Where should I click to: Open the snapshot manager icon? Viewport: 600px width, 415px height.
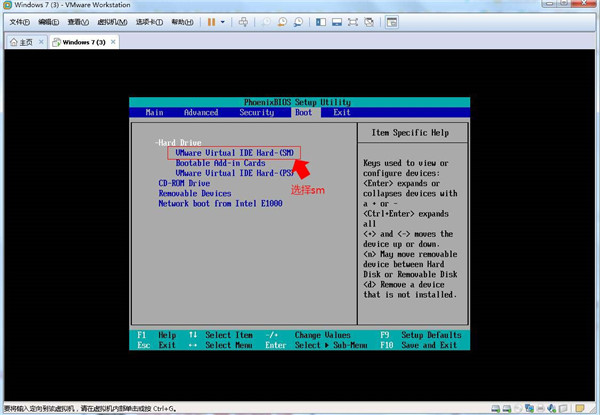tap(298, 22)
